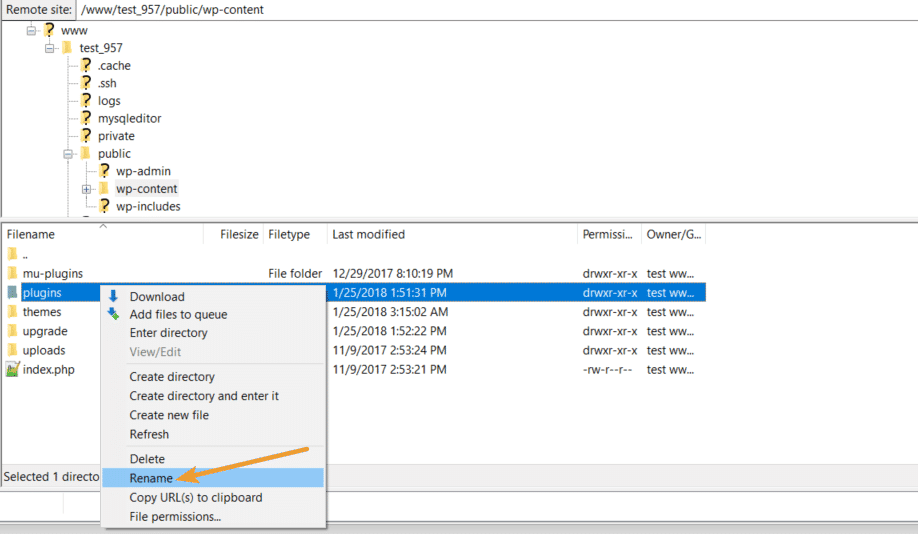Click the question mark icon beside mysqleditor
This screenshot has width=918, height=534.
tap(86, 118)
